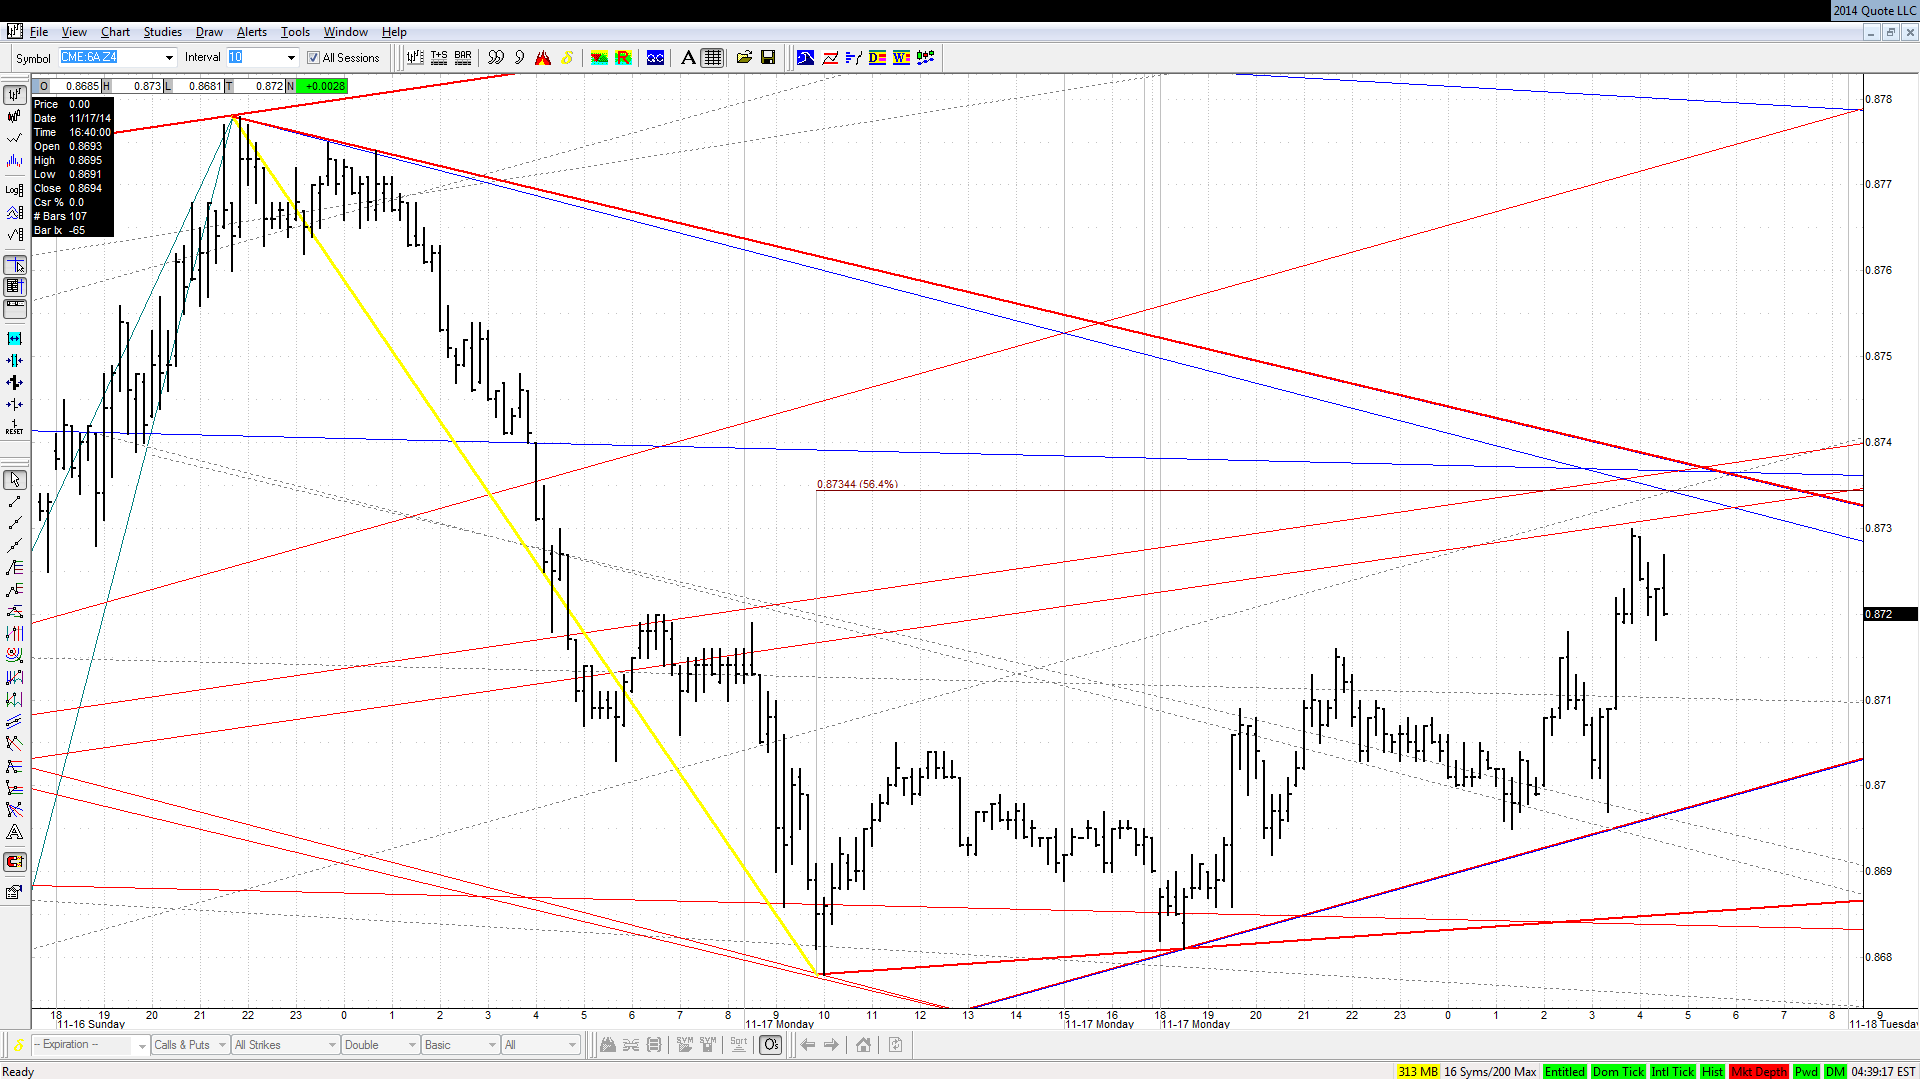Image resolution: width=1920 pixels, height=1080 pixels.
Task: Expand the Symbol dropdown
Action: 169,58
